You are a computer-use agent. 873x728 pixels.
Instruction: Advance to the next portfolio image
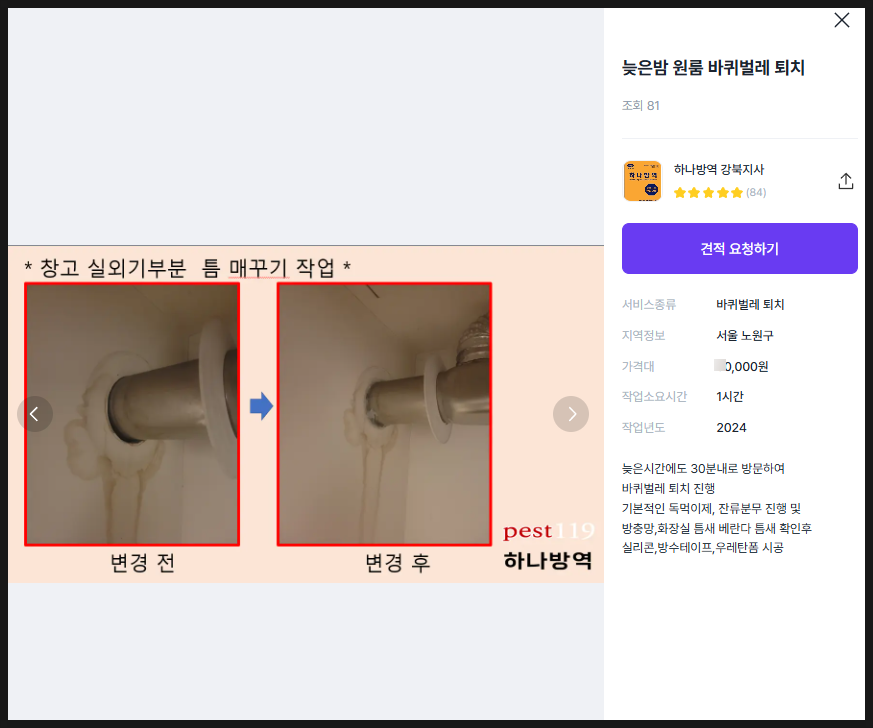[x=571, y=413]
